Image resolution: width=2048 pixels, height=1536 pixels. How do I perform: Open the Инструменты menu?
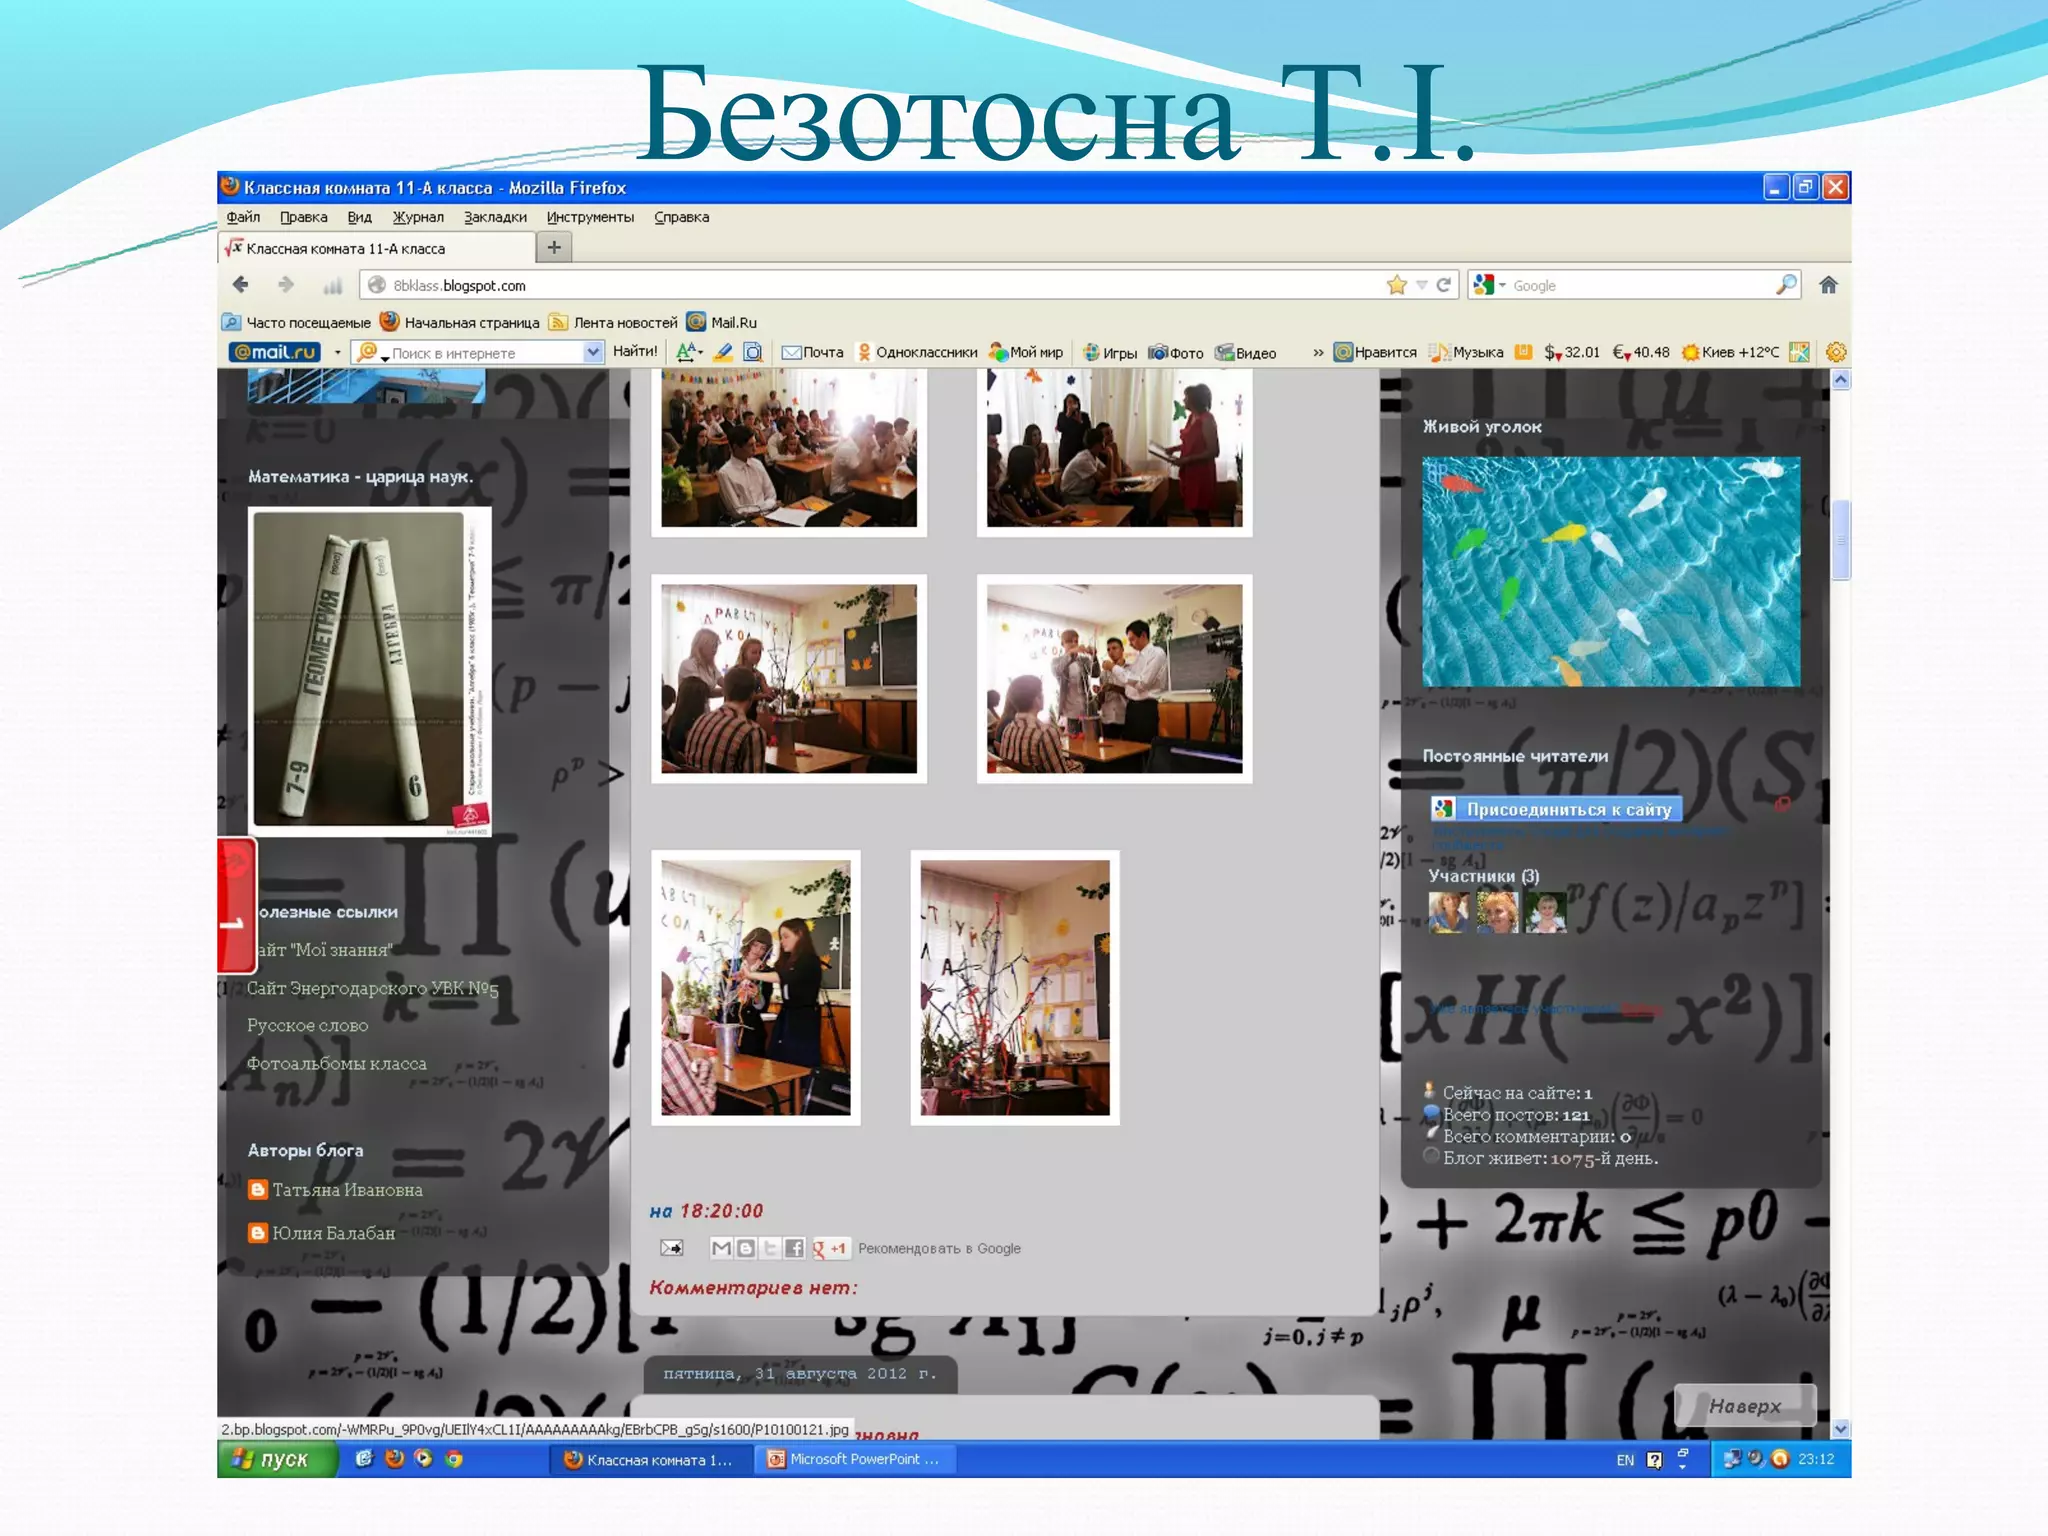pyautogui.click(x=590, y=217)
